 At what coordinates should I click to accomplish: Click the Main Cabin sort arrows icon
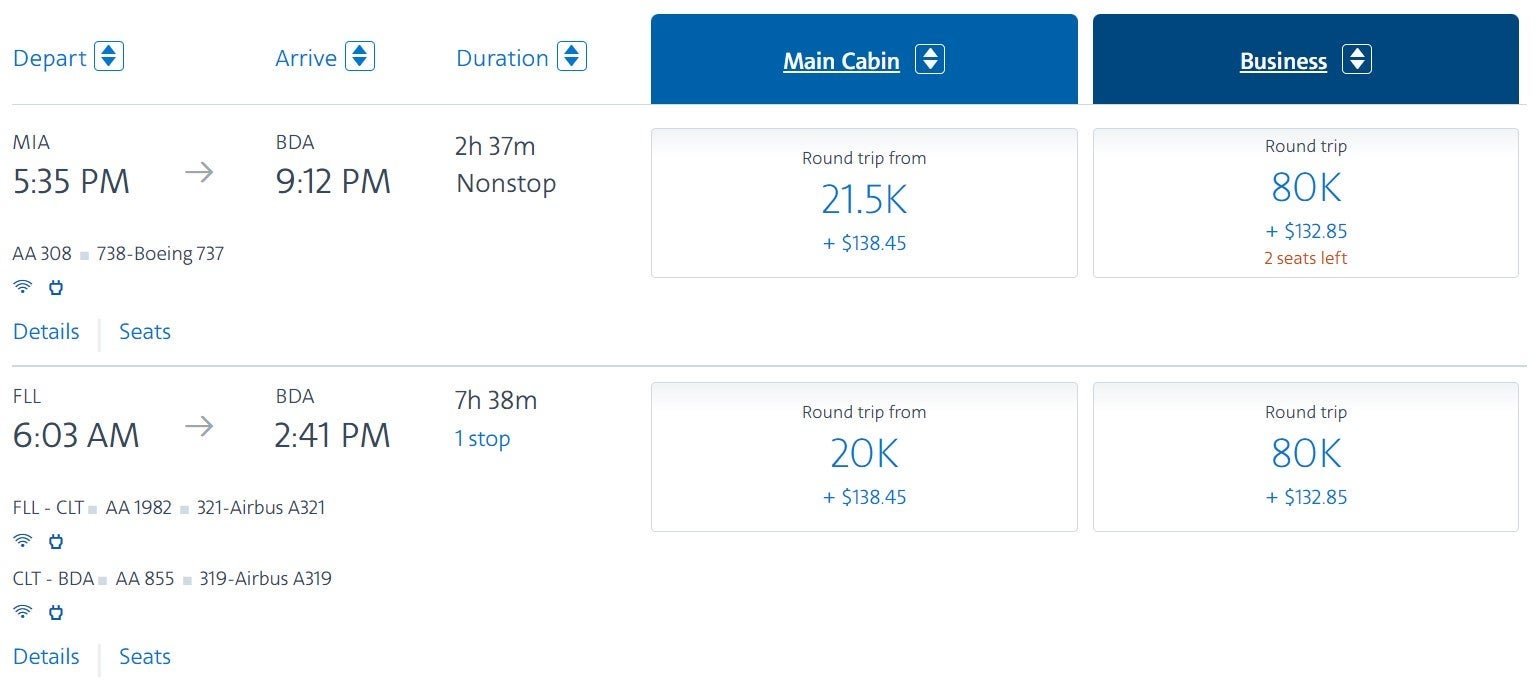click(x=930, y=60)
